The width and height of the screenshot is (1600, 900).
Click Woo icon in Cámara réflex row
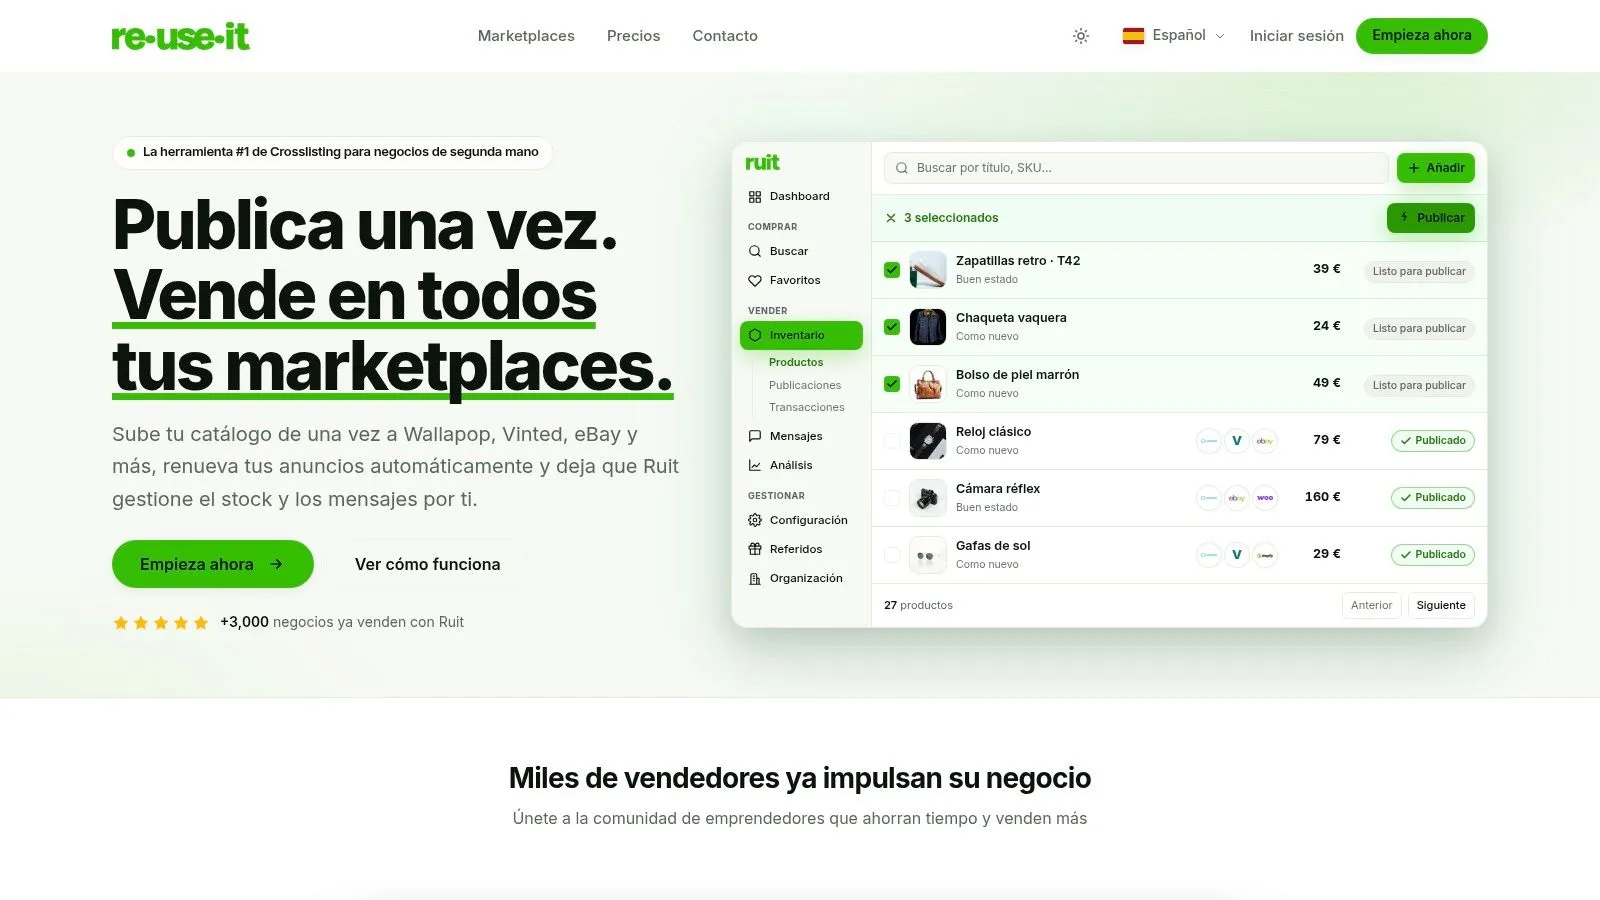(x=1265, y=498)
